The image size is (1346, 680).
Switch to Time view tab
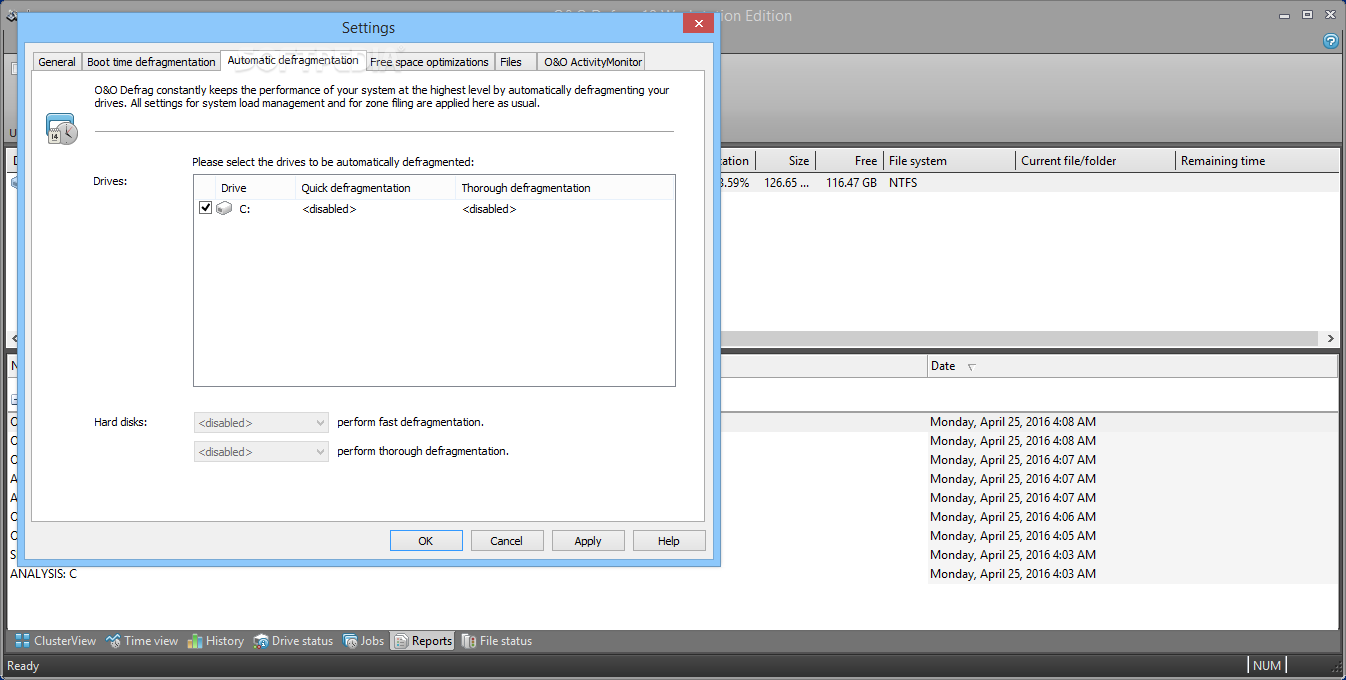pos(142,641)
